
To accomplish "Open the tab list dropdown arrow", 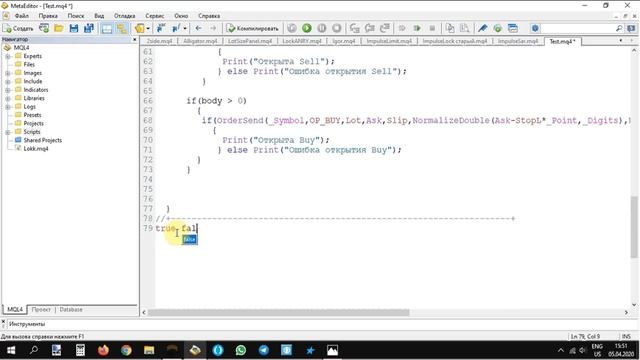I will click(621, 41).
